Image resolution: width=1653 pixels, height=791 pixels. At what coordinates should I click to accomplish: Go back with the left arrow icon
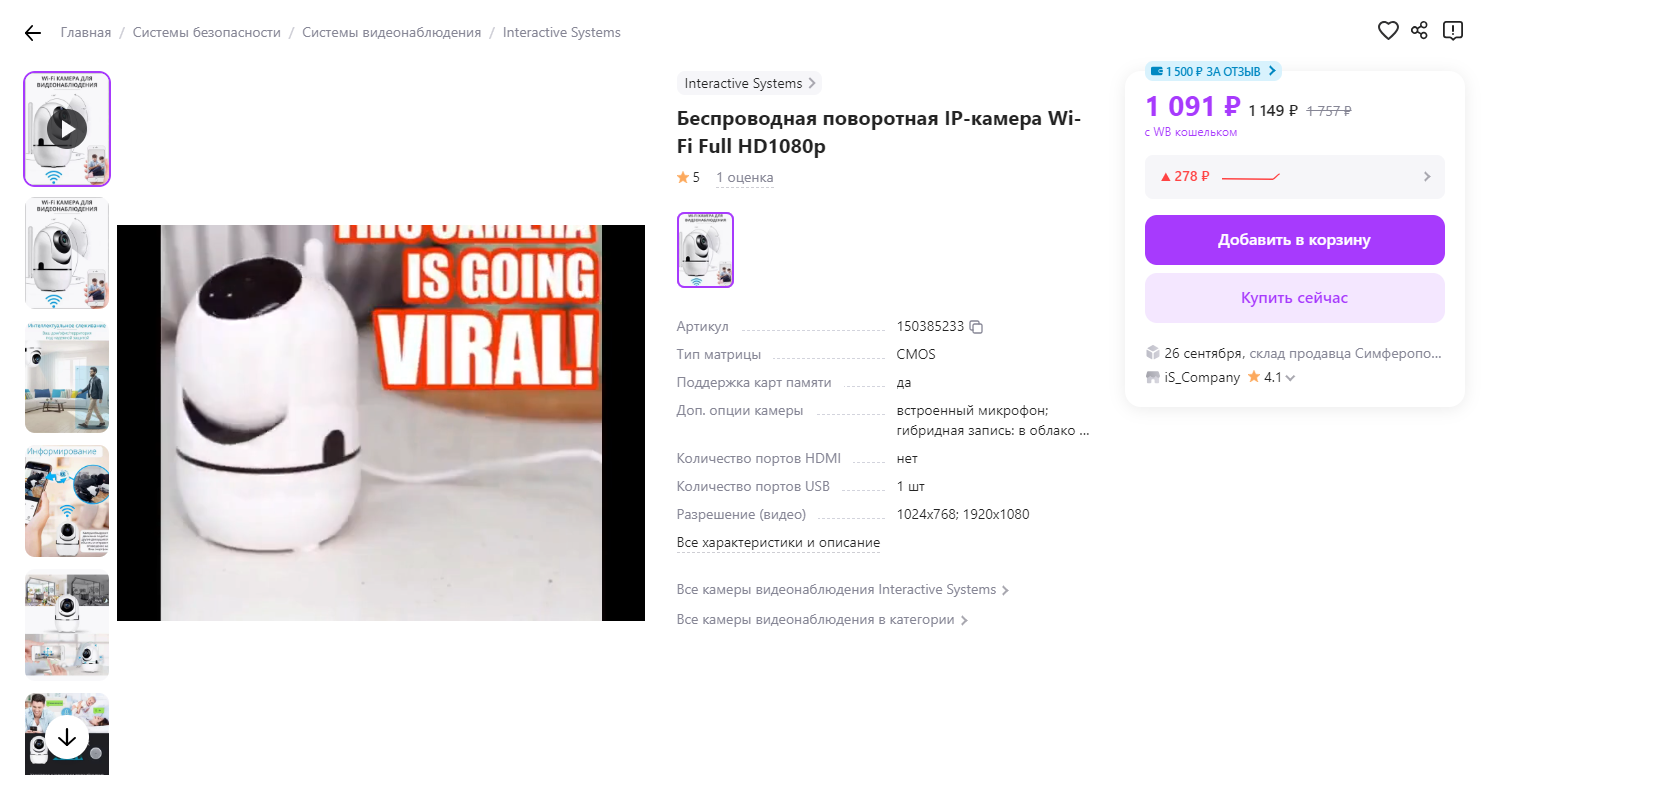coord(33,33)
